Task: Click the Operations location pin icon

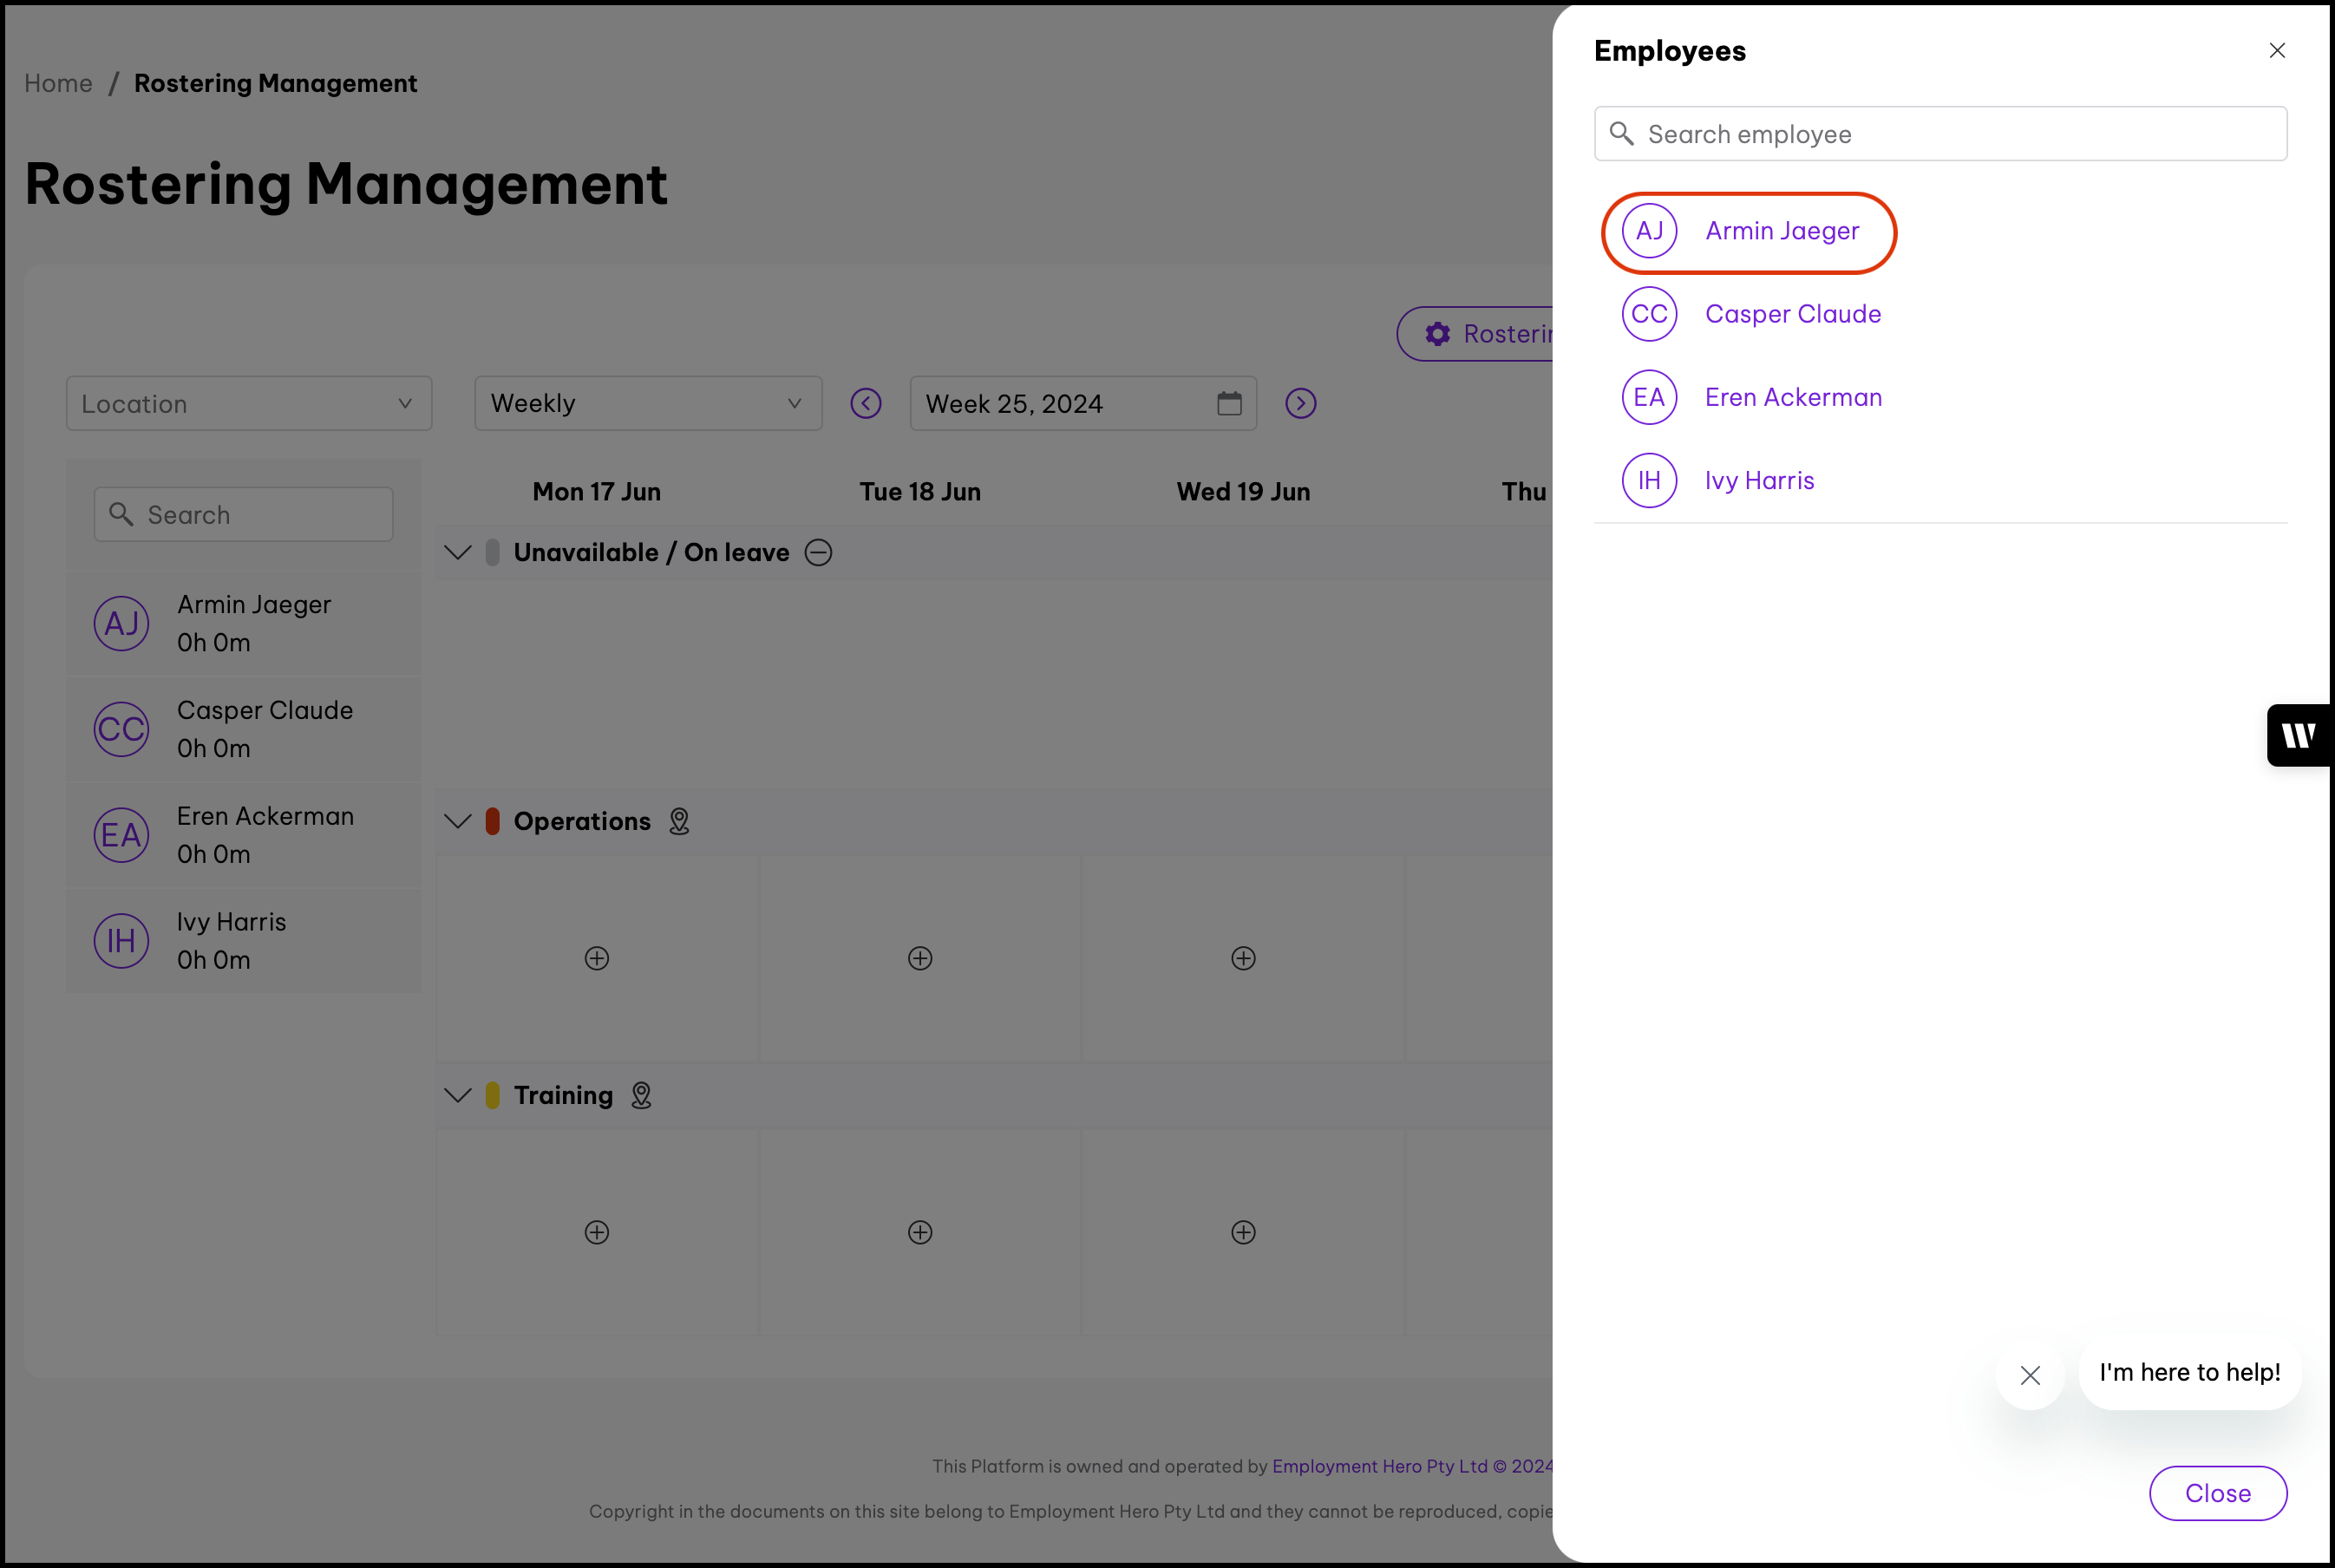Action: tap(679, 821)
